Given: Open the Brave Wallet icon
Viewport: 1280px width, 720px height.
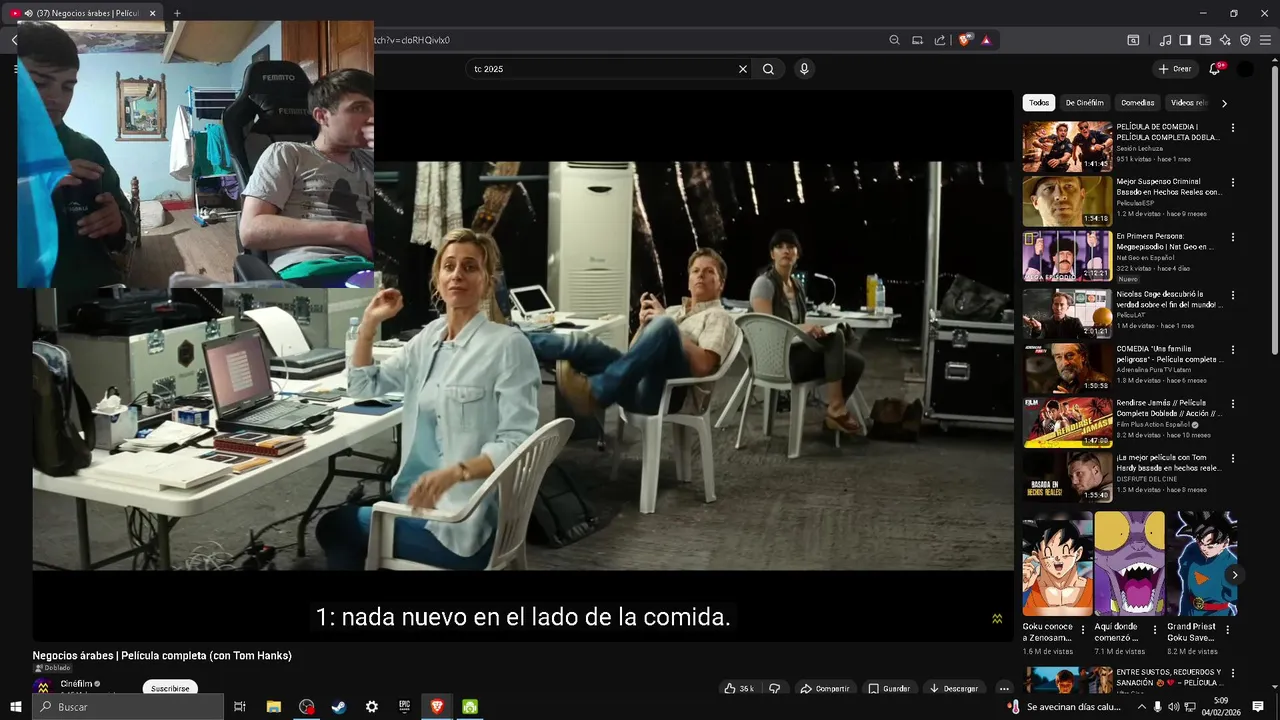Looking at the screenshot, I should point(1205,40).
